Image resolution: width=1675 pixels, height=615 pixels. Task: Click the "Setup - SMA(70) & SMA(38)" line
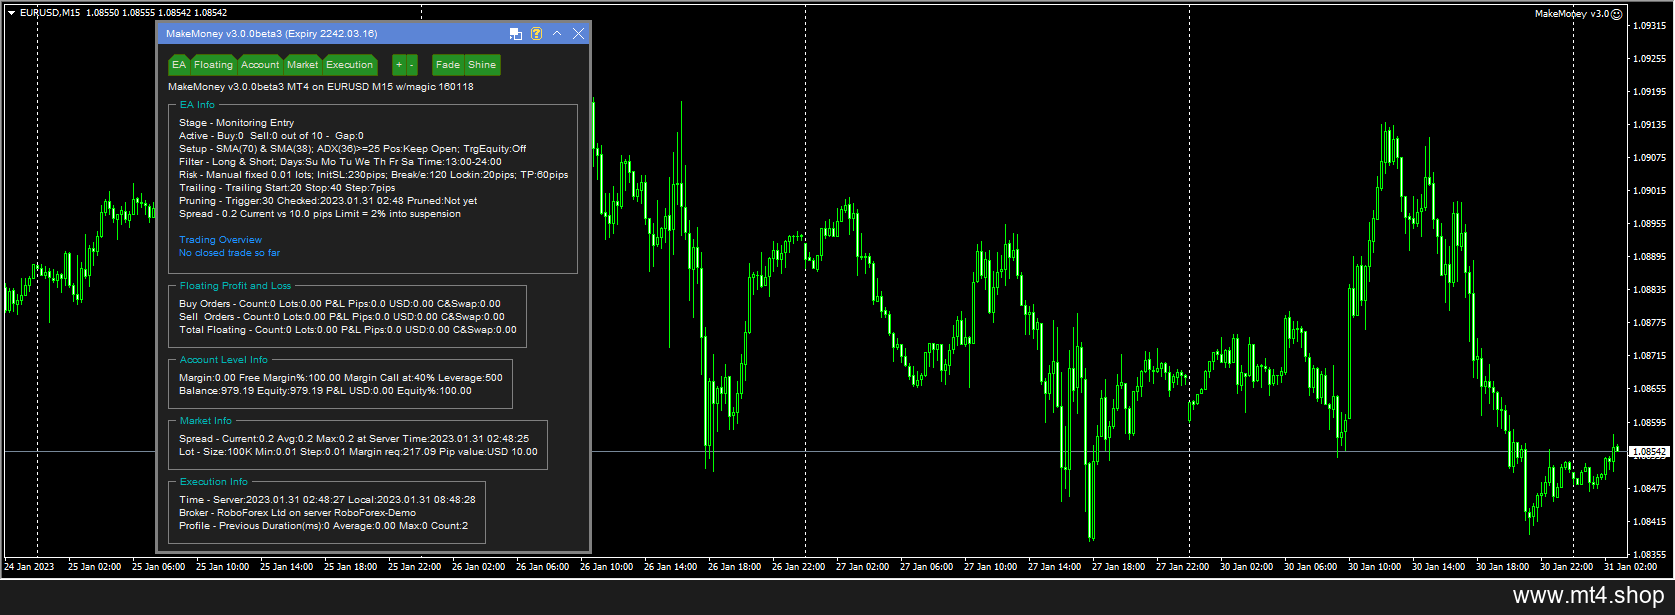(352, 149)
